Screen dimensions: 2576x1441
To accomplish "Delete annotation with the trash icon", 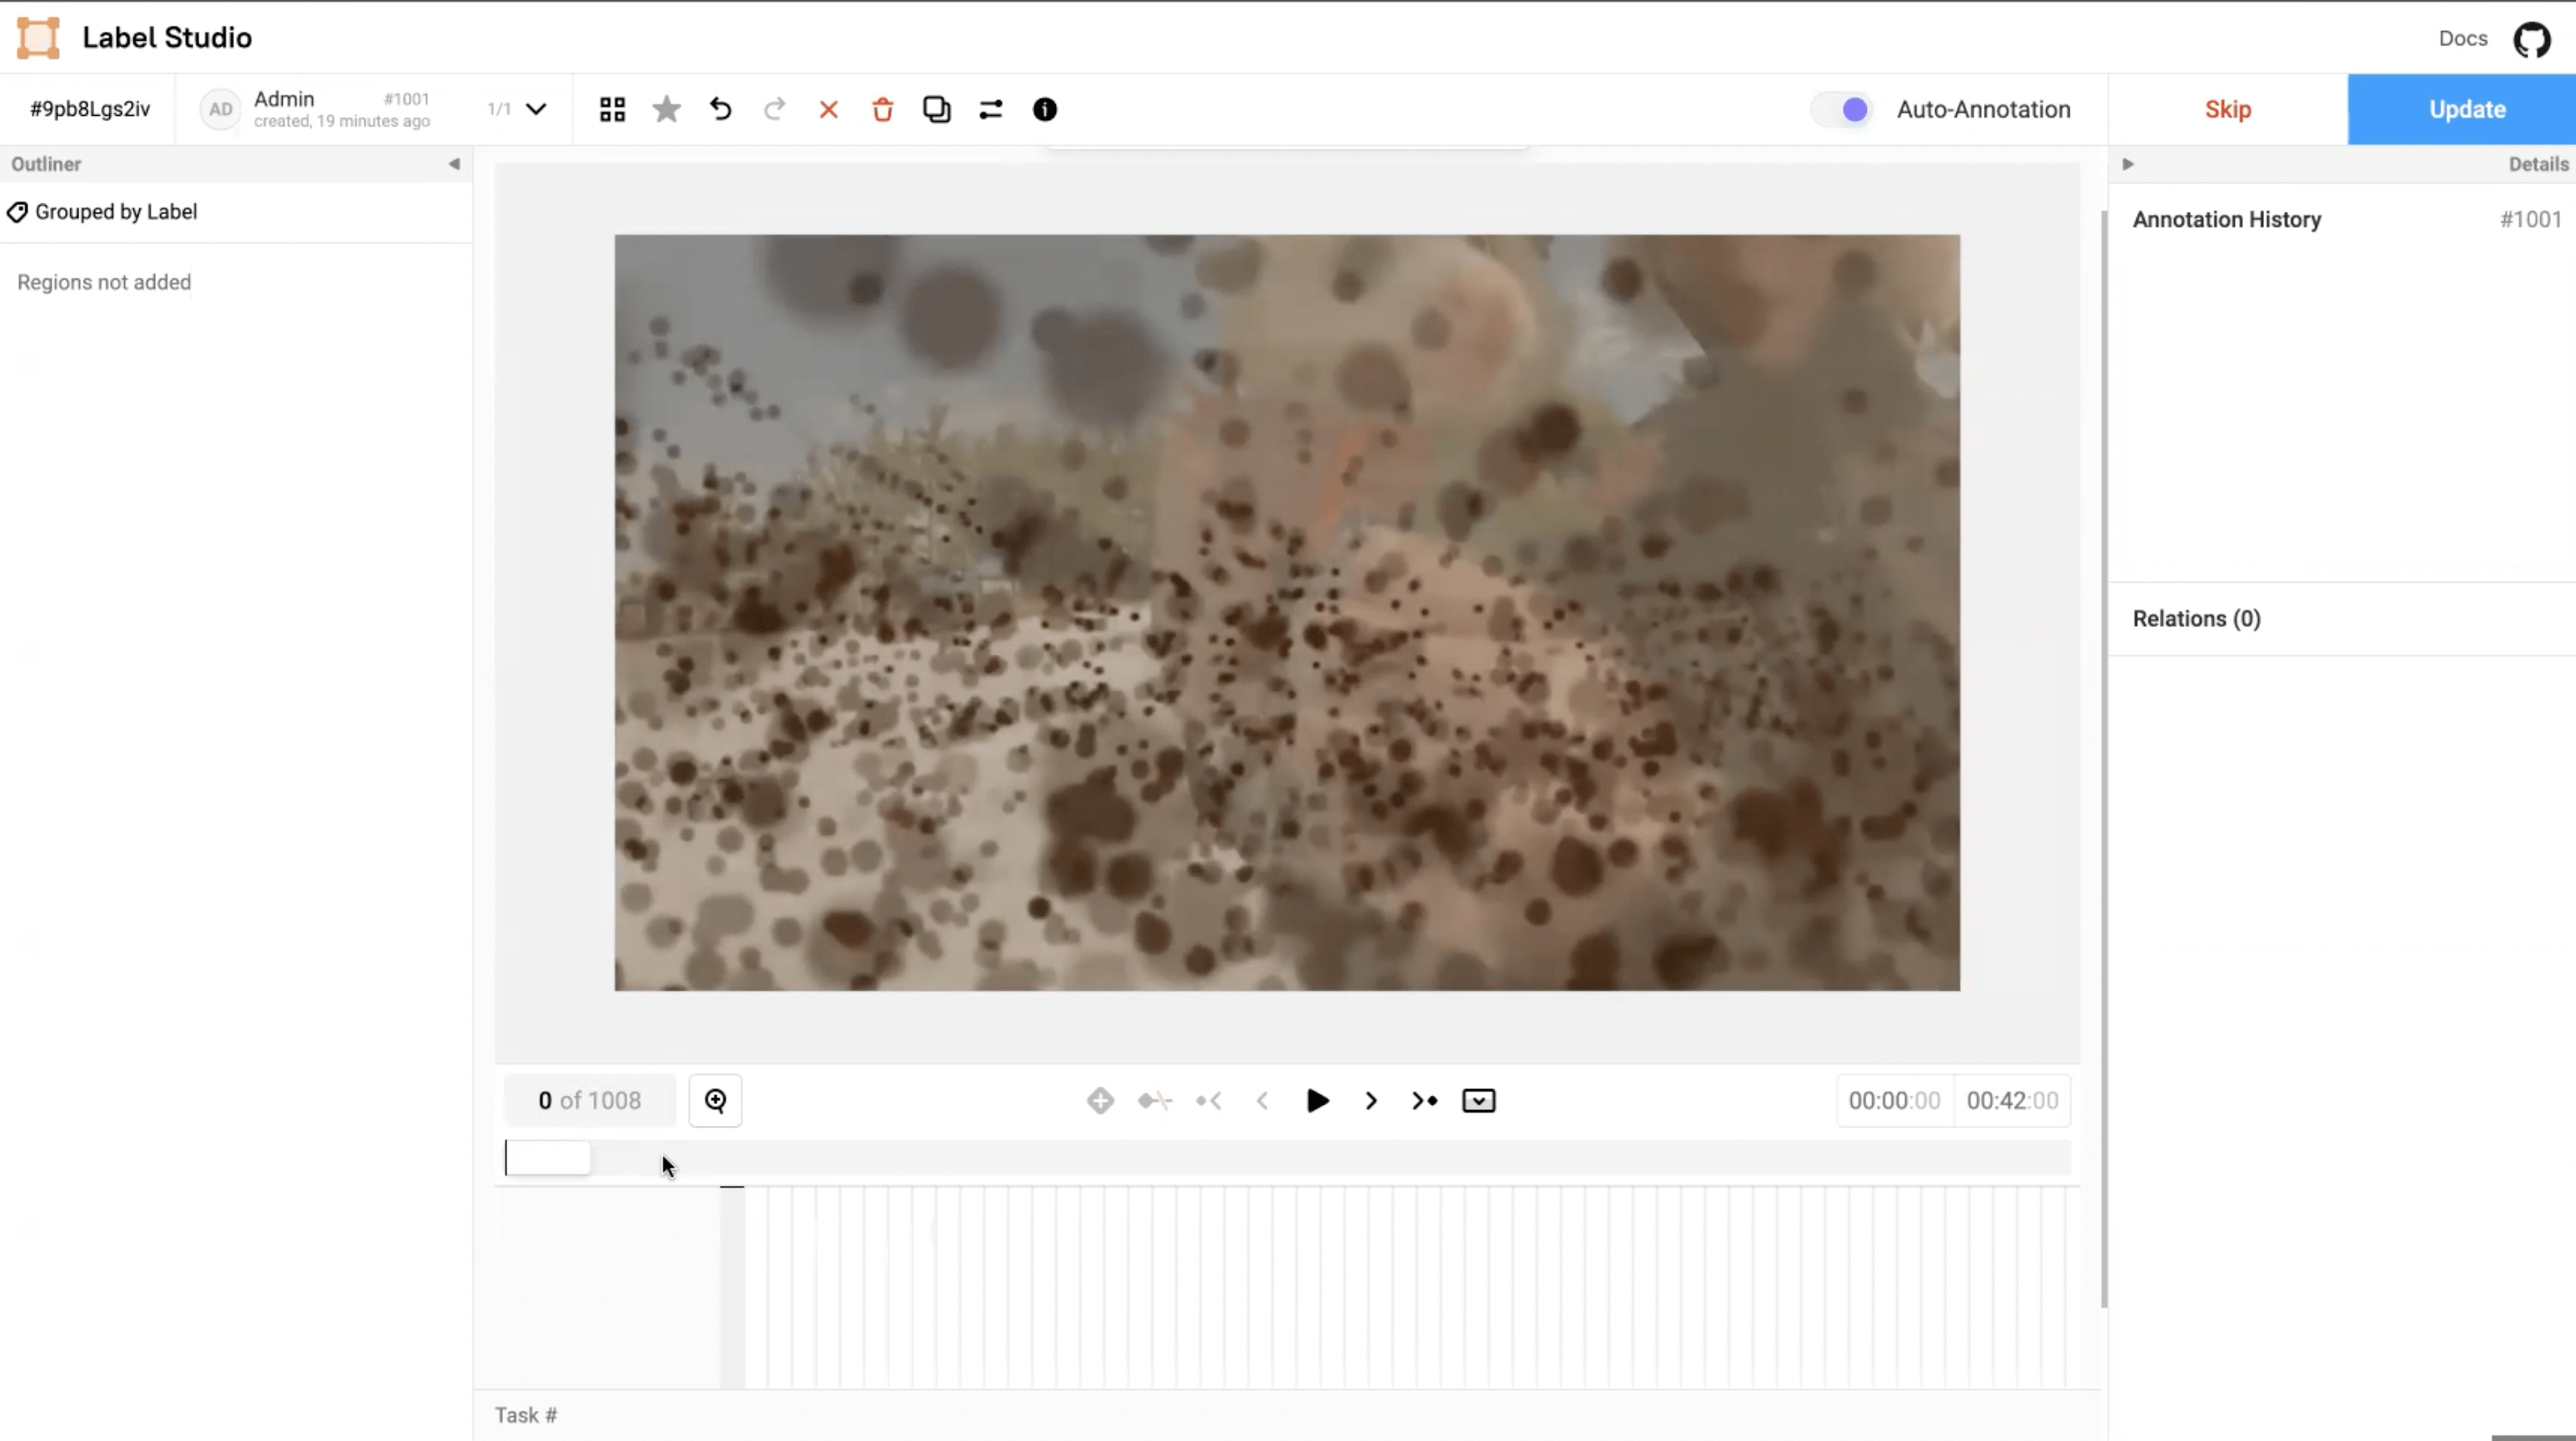I will (882, 109).
